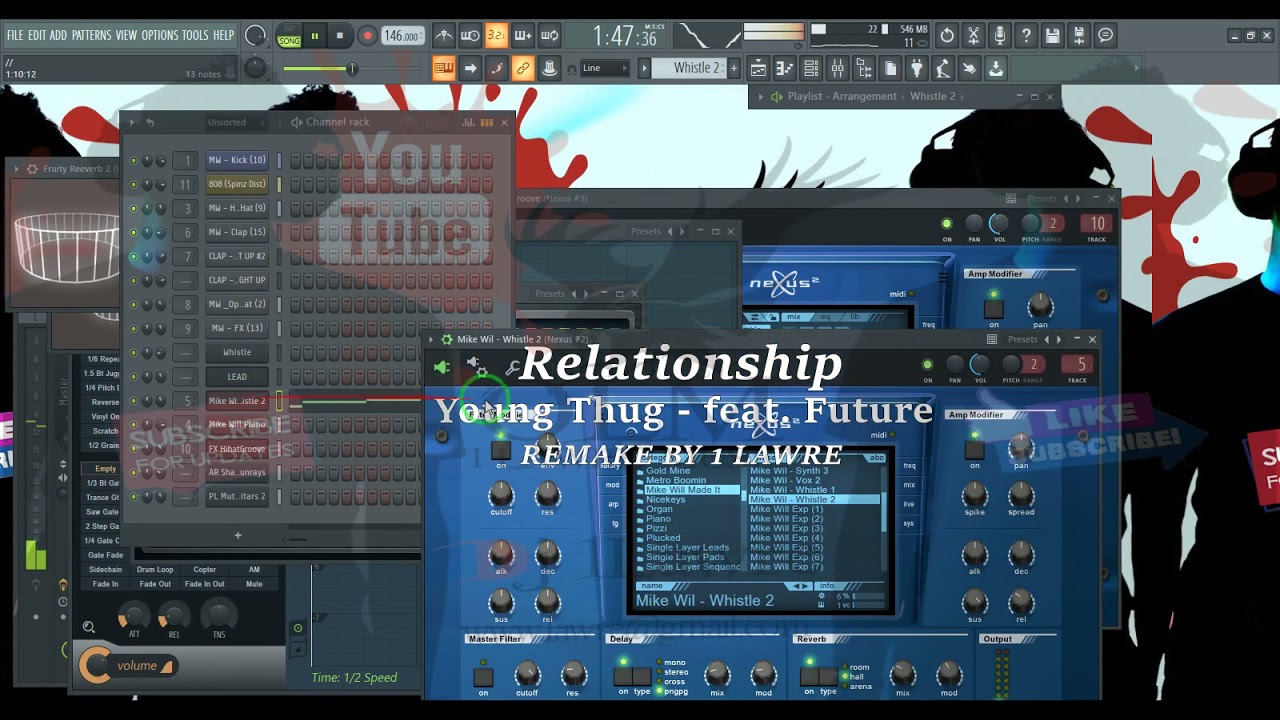Click the wrench icon in Nexus #2 wrapper

[511, 369]
